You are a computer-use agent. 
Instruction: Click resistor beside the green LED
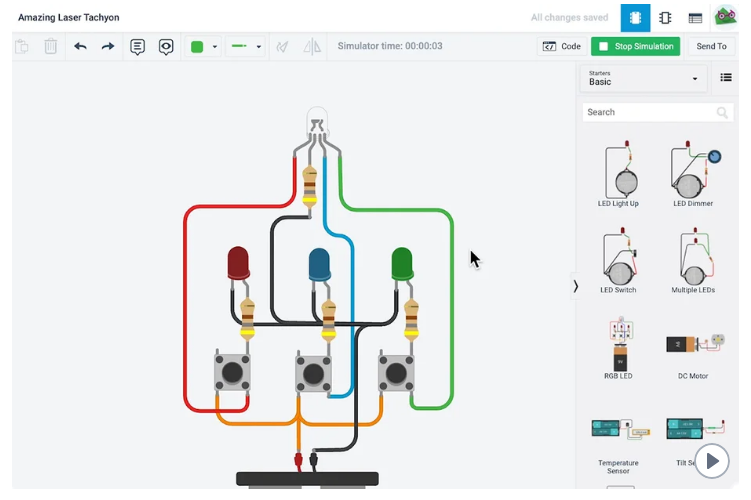pos(411,320)
